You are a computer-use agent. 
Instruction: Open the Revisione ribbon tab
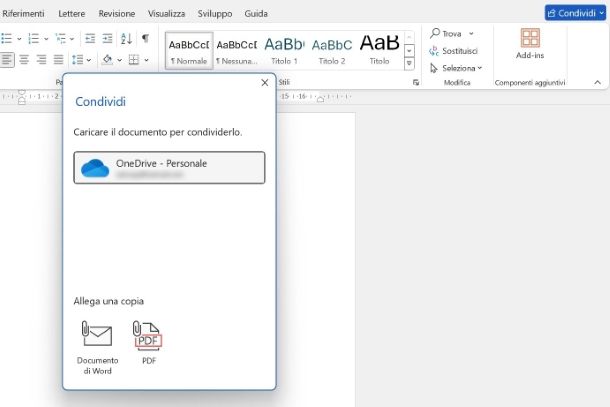pyautogui.click(x=117, y=14)
